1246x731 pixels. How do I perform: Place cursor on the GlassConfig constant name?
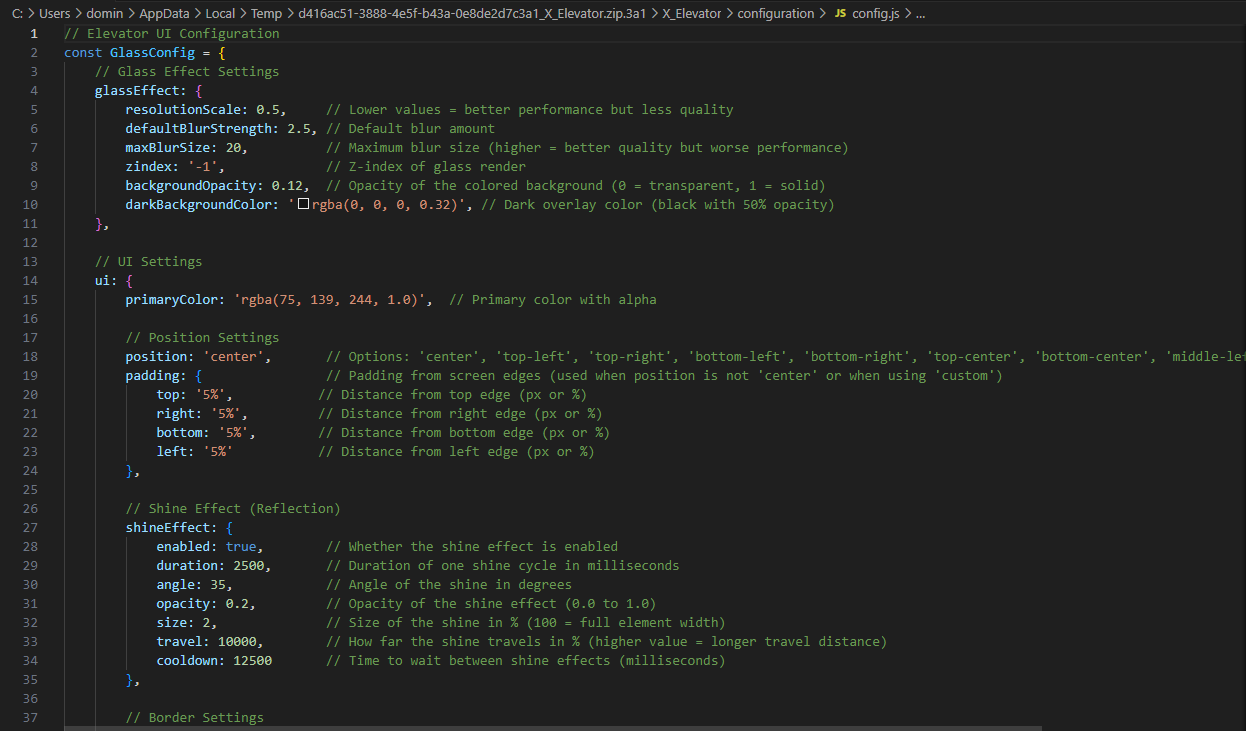152,53
